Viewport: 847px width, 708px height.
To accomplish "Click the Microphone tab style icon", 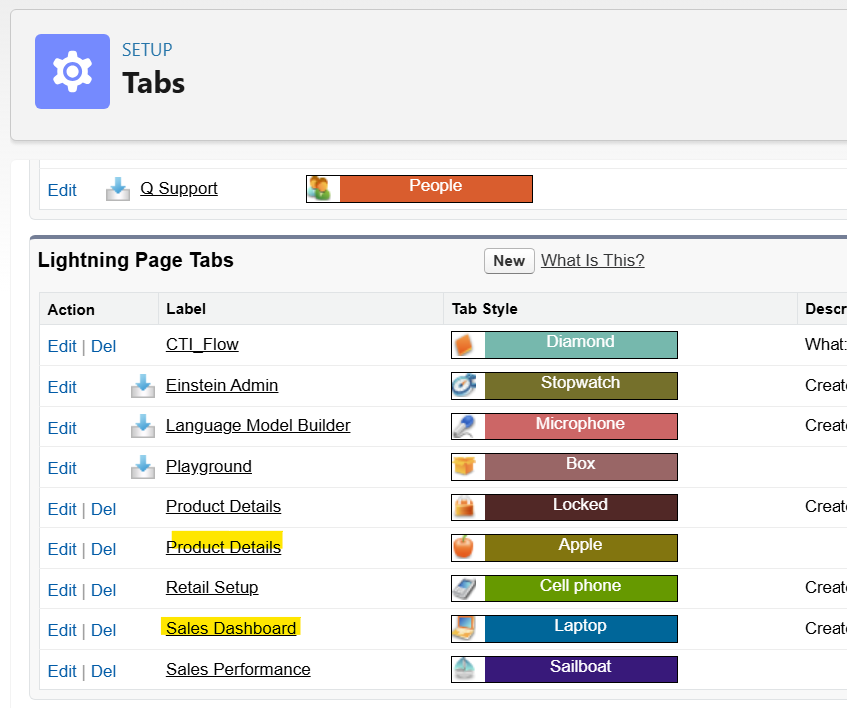I will click(x=467, y=427).
